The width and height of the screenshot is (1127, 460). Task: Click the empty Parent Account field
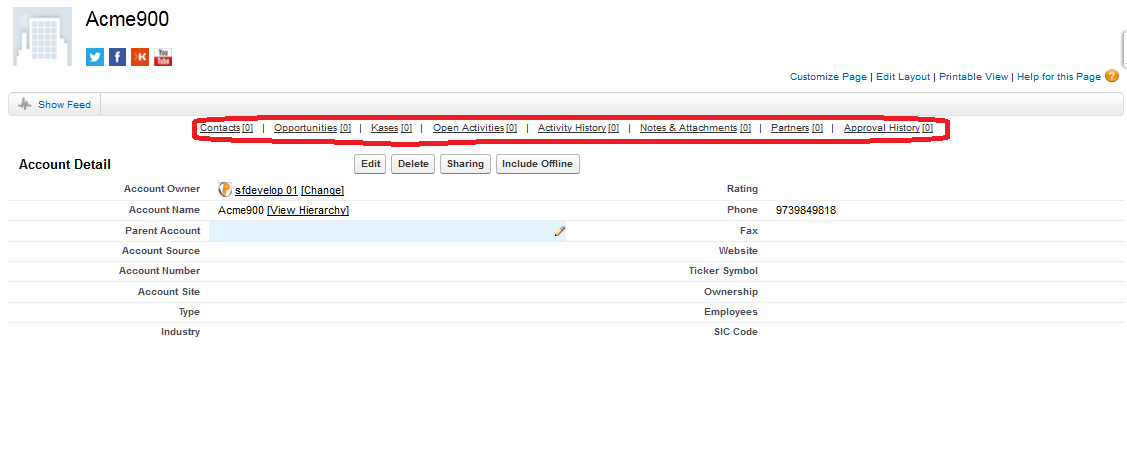(x=387, y=231)
